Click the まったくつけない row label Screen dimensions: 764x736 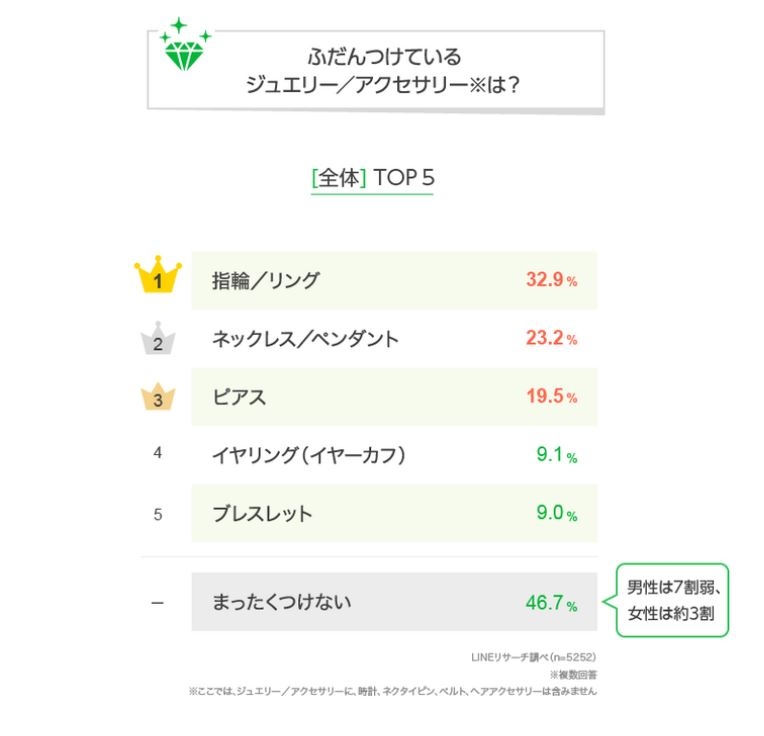(x=281, y=602)
